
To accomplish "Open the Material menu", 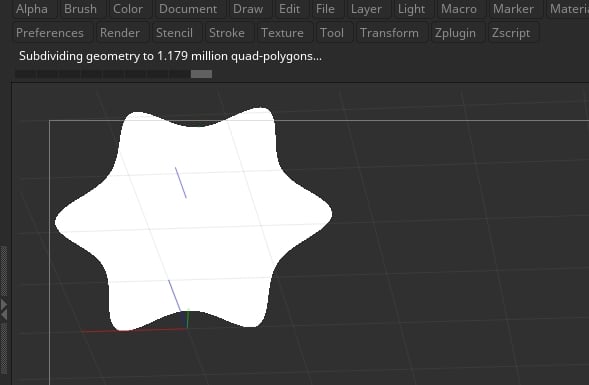I will [x=569, y=9].
